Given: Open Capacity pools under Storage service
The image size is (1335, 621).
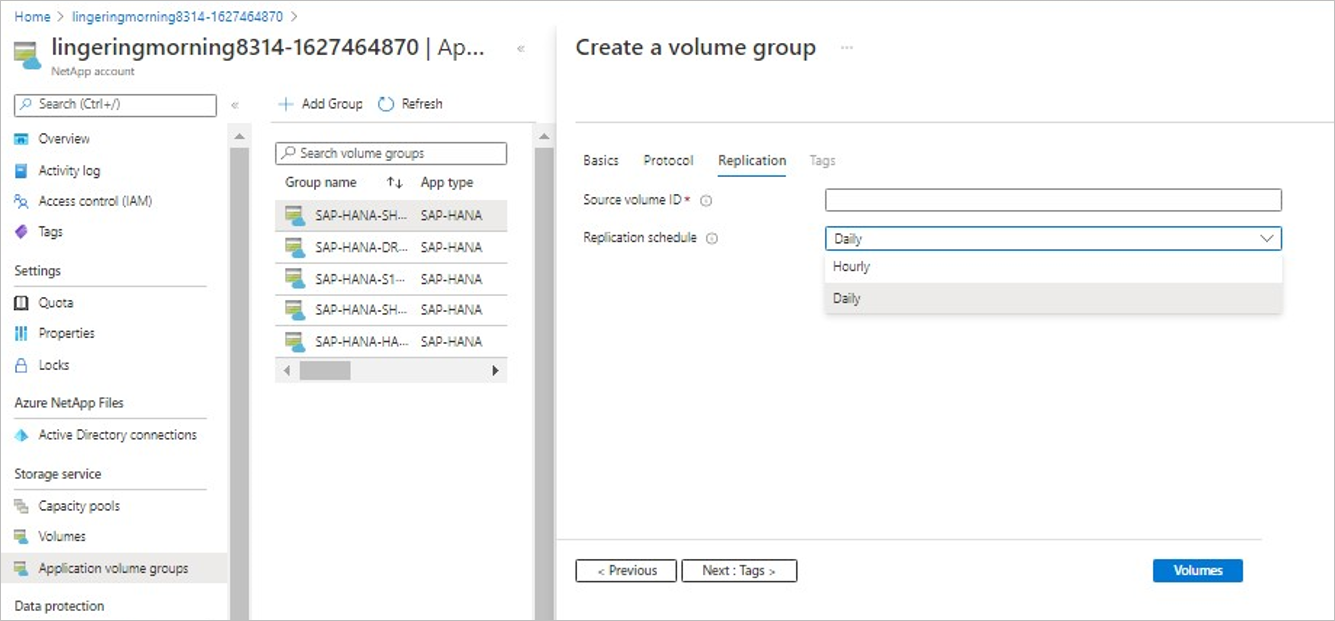Looking at the screenshot, I should click(79, 506).
